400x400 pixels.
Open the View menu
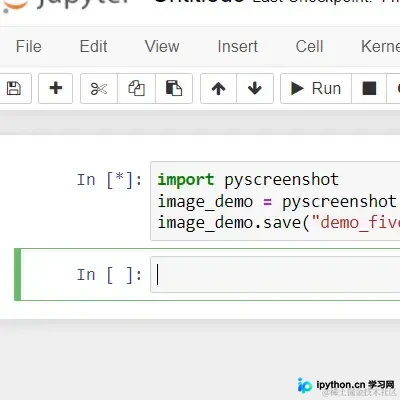coord(162,46)
